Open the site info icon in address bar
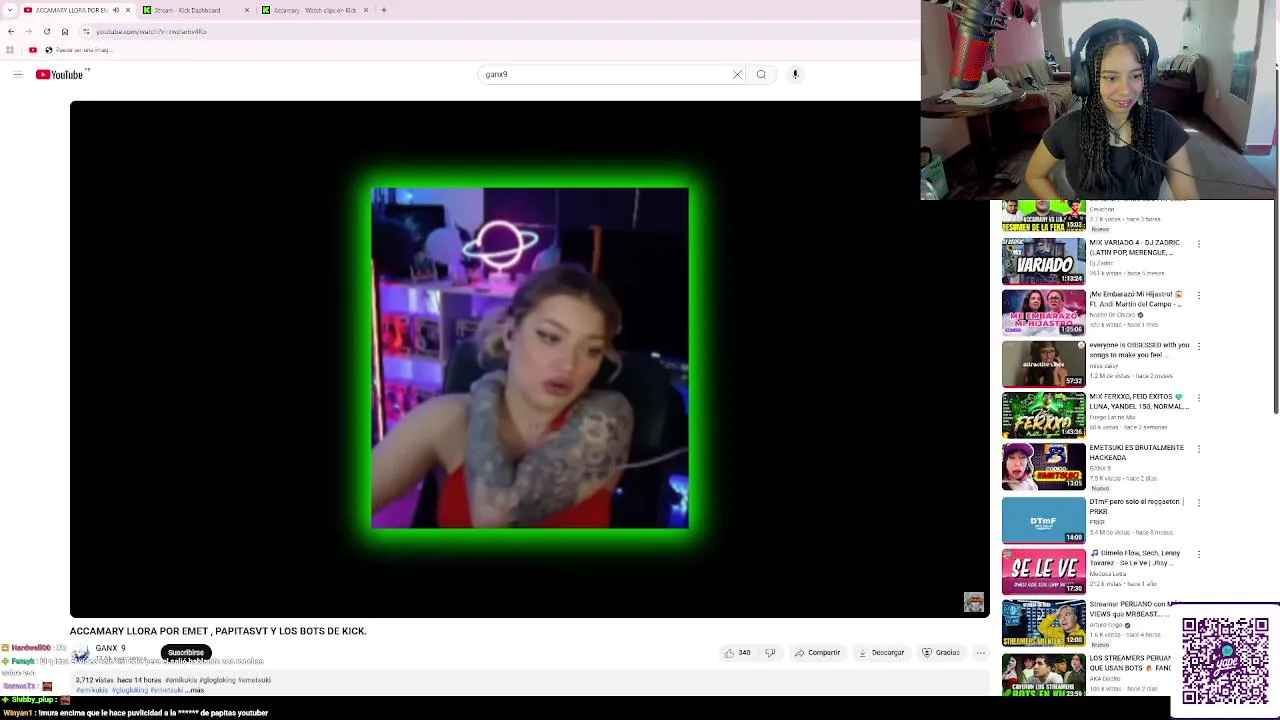This screenshot has height=720, width=1280. click(86, 31)
